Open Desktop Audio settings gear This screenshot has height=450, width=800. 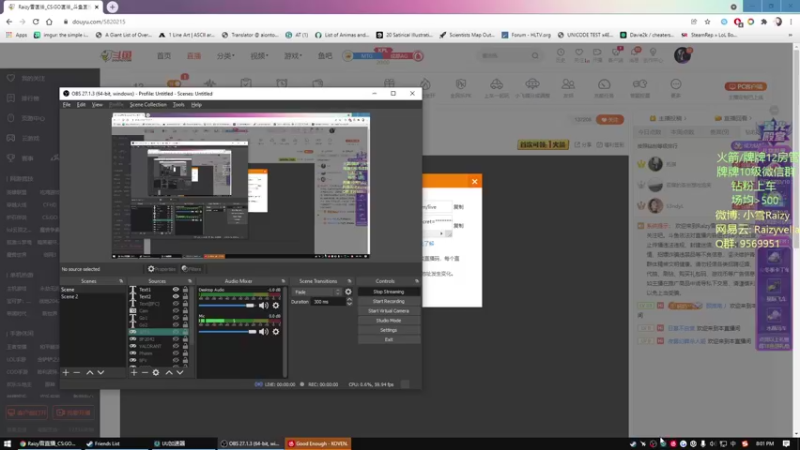pyautogui.click(x=276, y=306)
